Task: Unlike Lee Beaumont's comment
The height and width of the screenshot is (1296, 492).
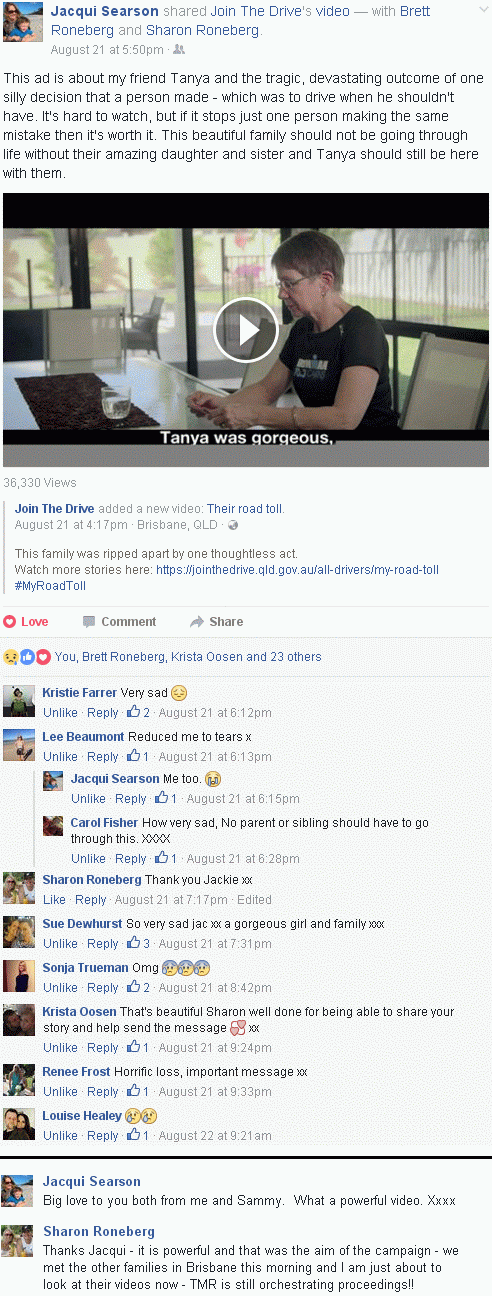Action: [60, 757]
